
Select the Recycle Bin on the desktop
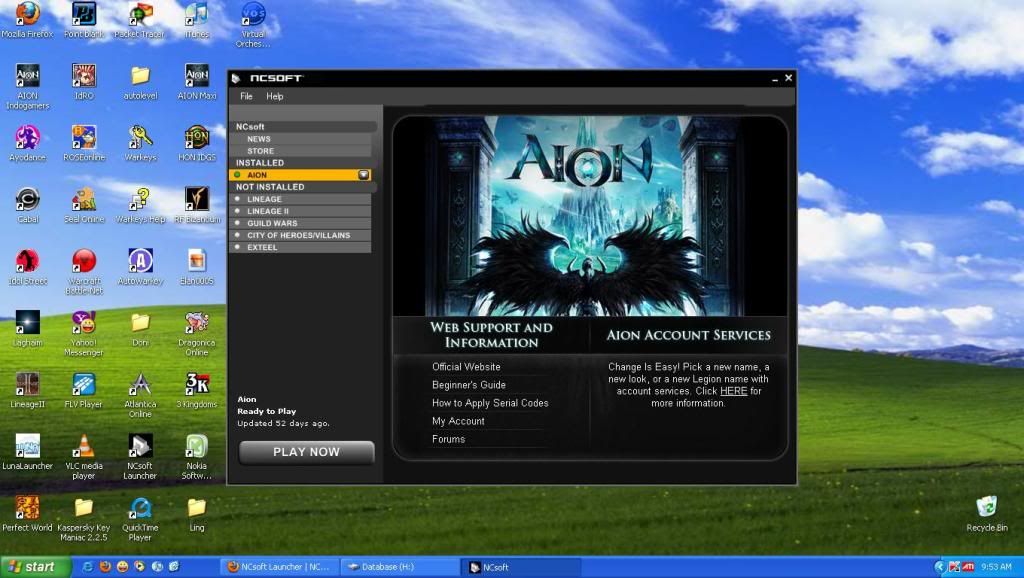pos(987,513)
